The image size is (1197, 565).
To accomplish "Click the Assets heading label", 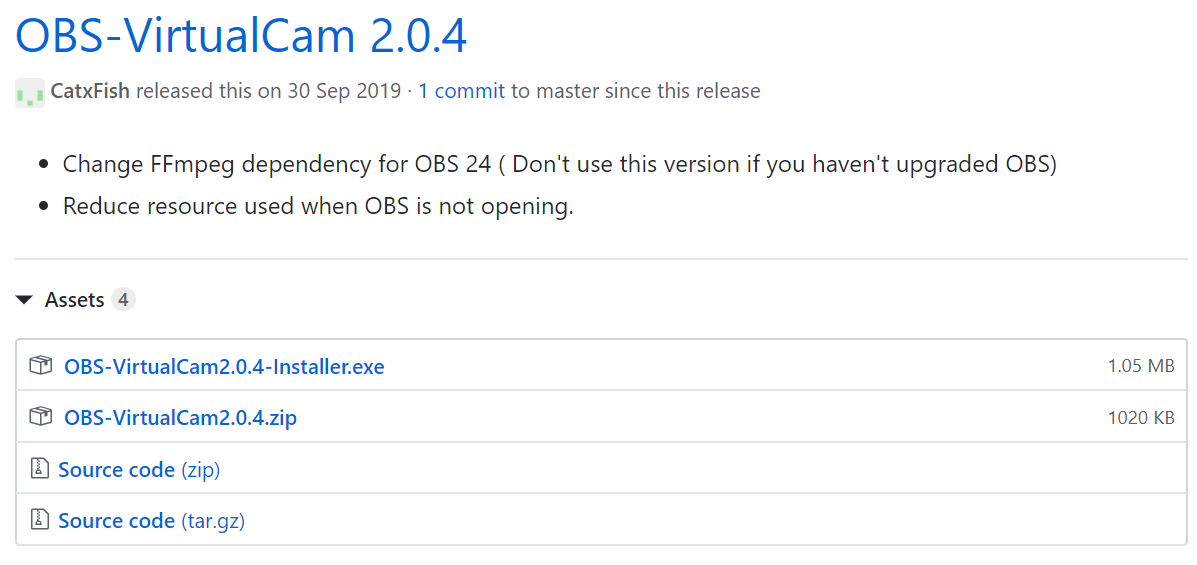I will click(74, 300).
